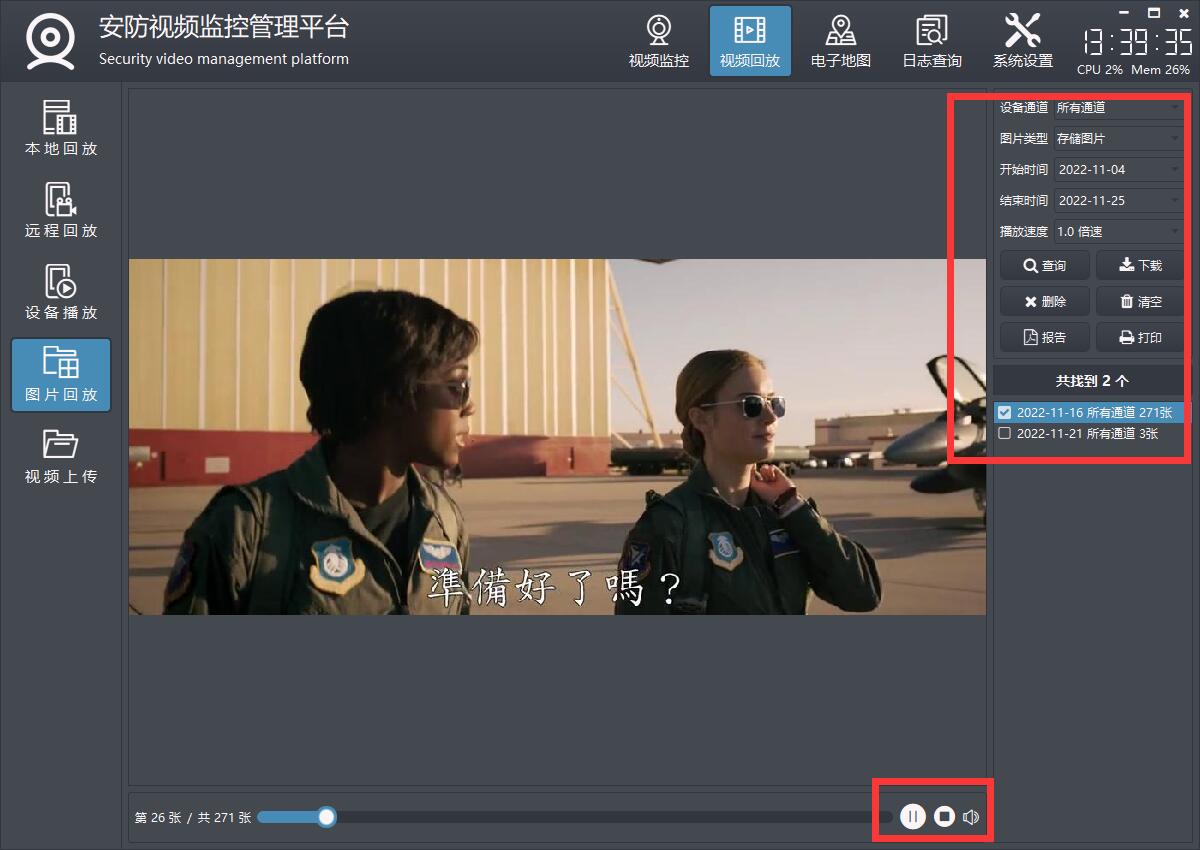The image size is (1200, 850).
Task: Open the 电子地图 electronic map tab
Action: (840, 41)
